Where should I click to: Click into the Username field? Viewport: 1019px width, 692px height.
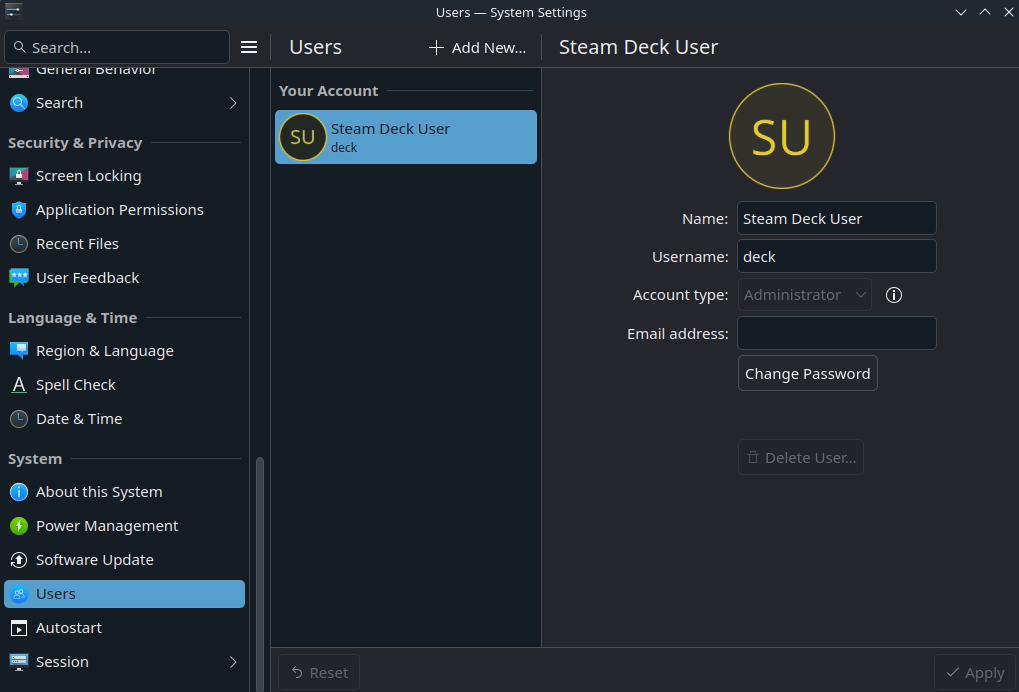coord(836,256)
